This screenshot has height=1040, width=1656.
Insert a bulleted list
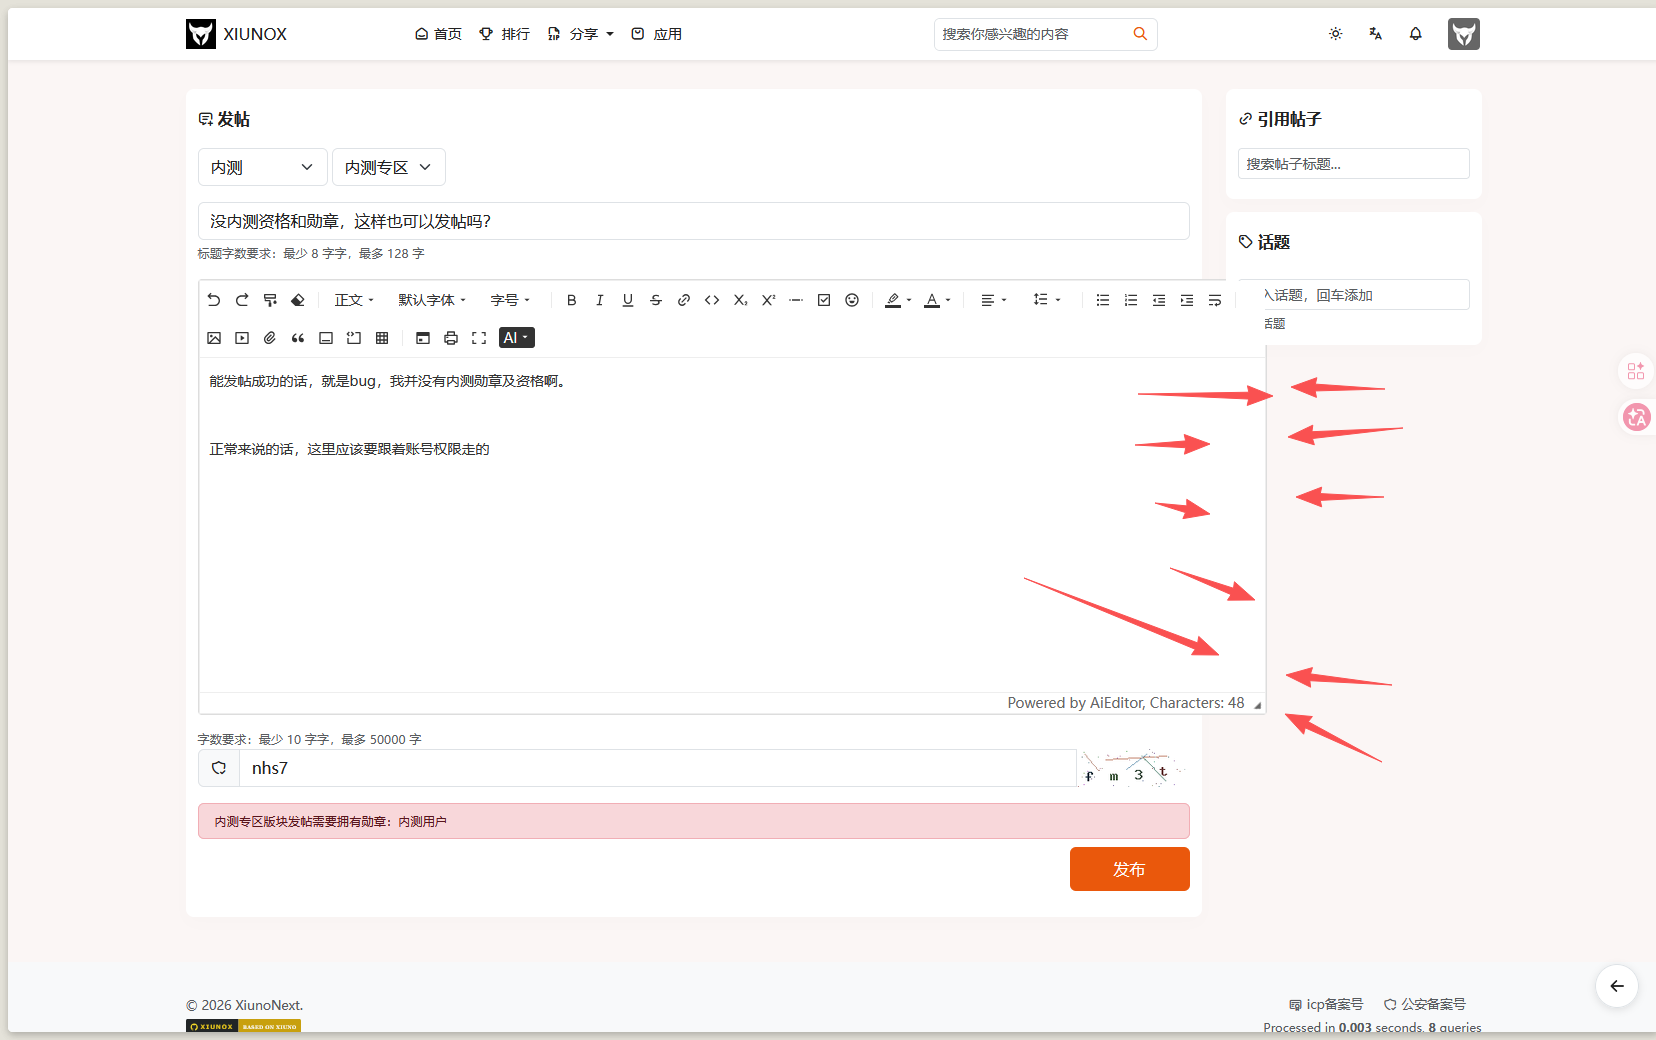tap(1103, 300)
